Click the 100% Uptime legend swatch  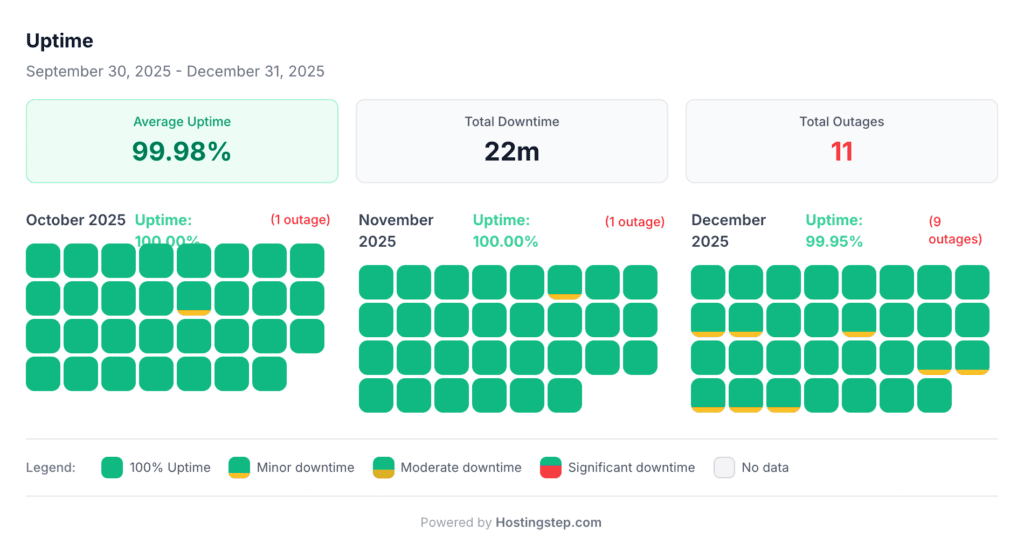pyautogui.click(x=112, y=467)
